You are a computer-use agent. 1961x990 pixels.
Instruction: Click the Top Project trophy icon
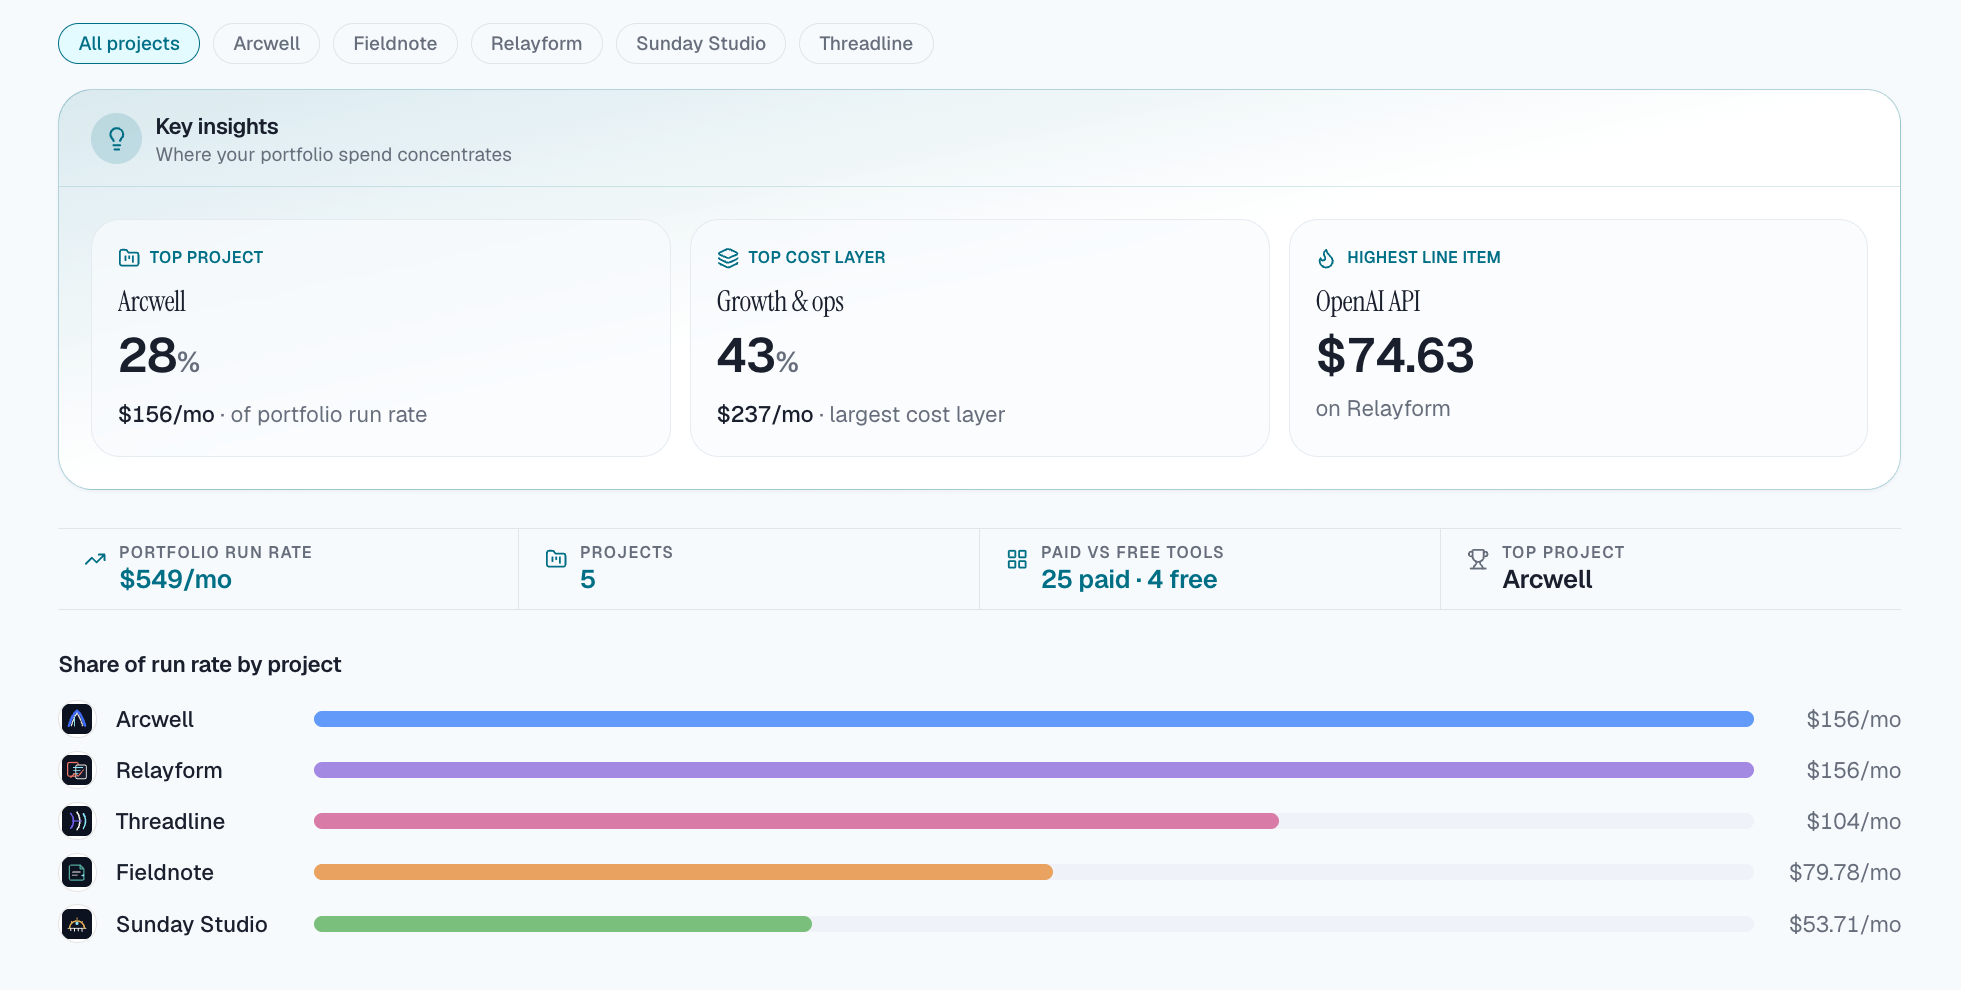click(x=1478, y=559)
